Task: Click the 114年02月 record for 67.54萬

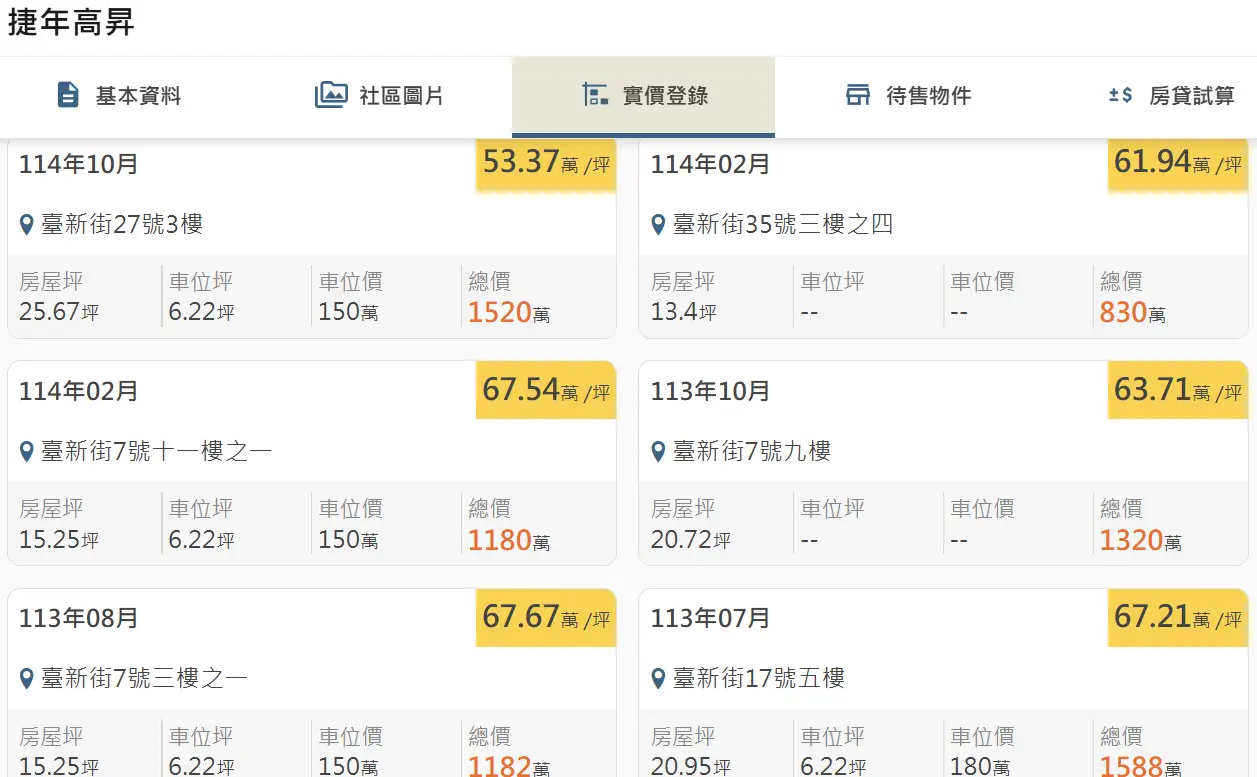Action: pyautogui.click(x=79, y=391)
